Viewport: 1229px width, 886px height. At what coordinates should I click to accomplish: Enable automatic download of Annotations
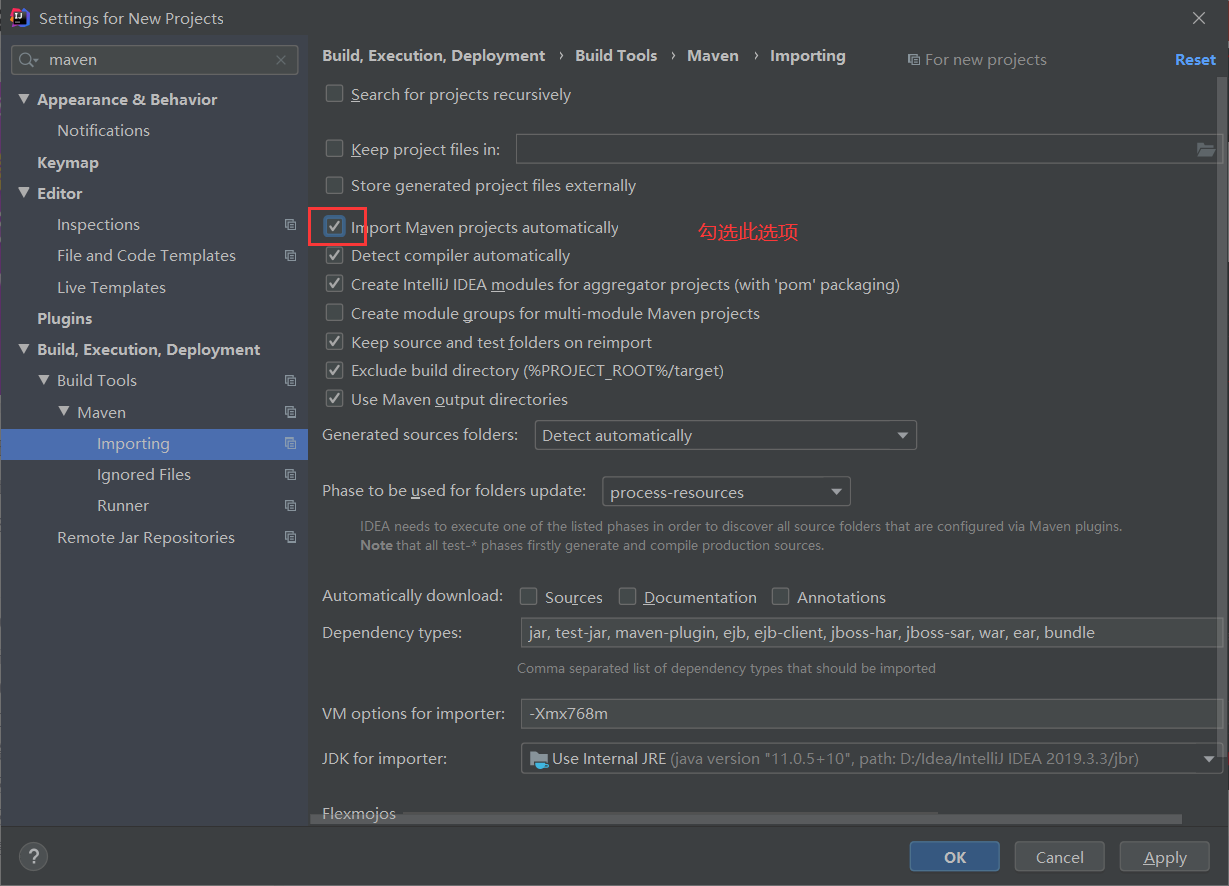781,597
